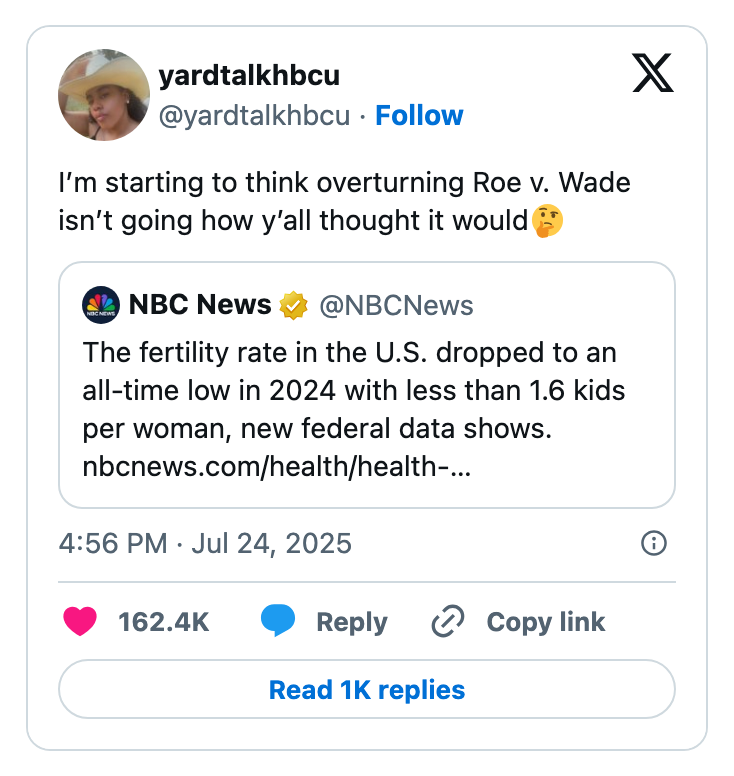Click the bold yardtalkhbcu display name

249,78
